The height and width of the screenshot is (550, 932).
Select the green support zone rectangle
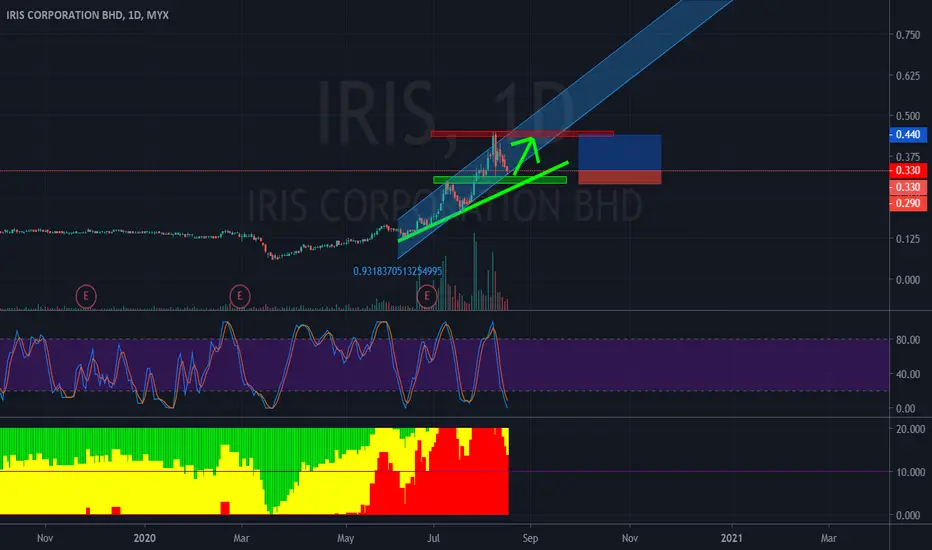click(500, 180)
